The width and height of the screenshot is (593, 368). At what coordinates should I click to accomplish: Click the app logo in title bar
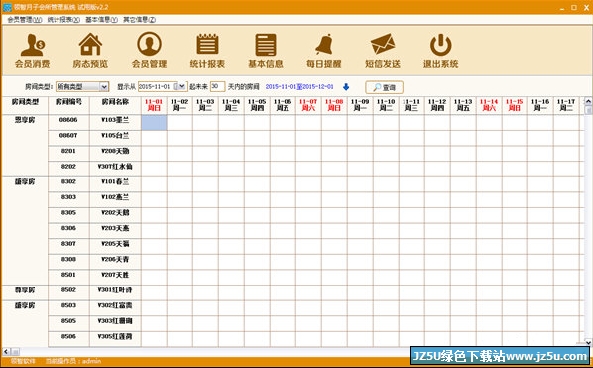coord(7,7)
